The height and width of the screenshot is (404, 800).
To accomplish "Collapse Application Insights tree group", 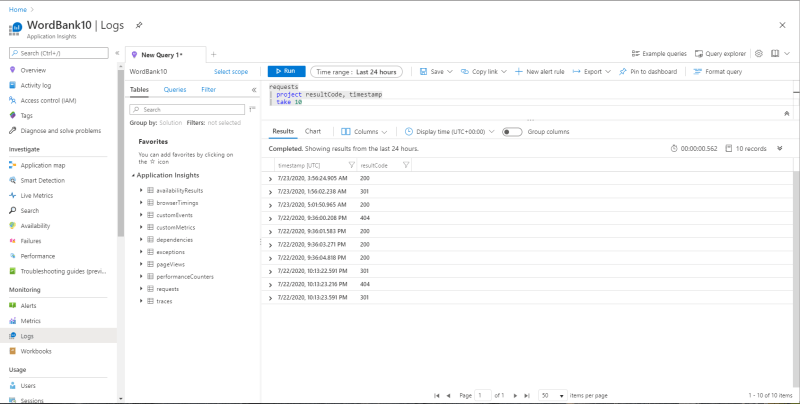I will coord(133,175).
